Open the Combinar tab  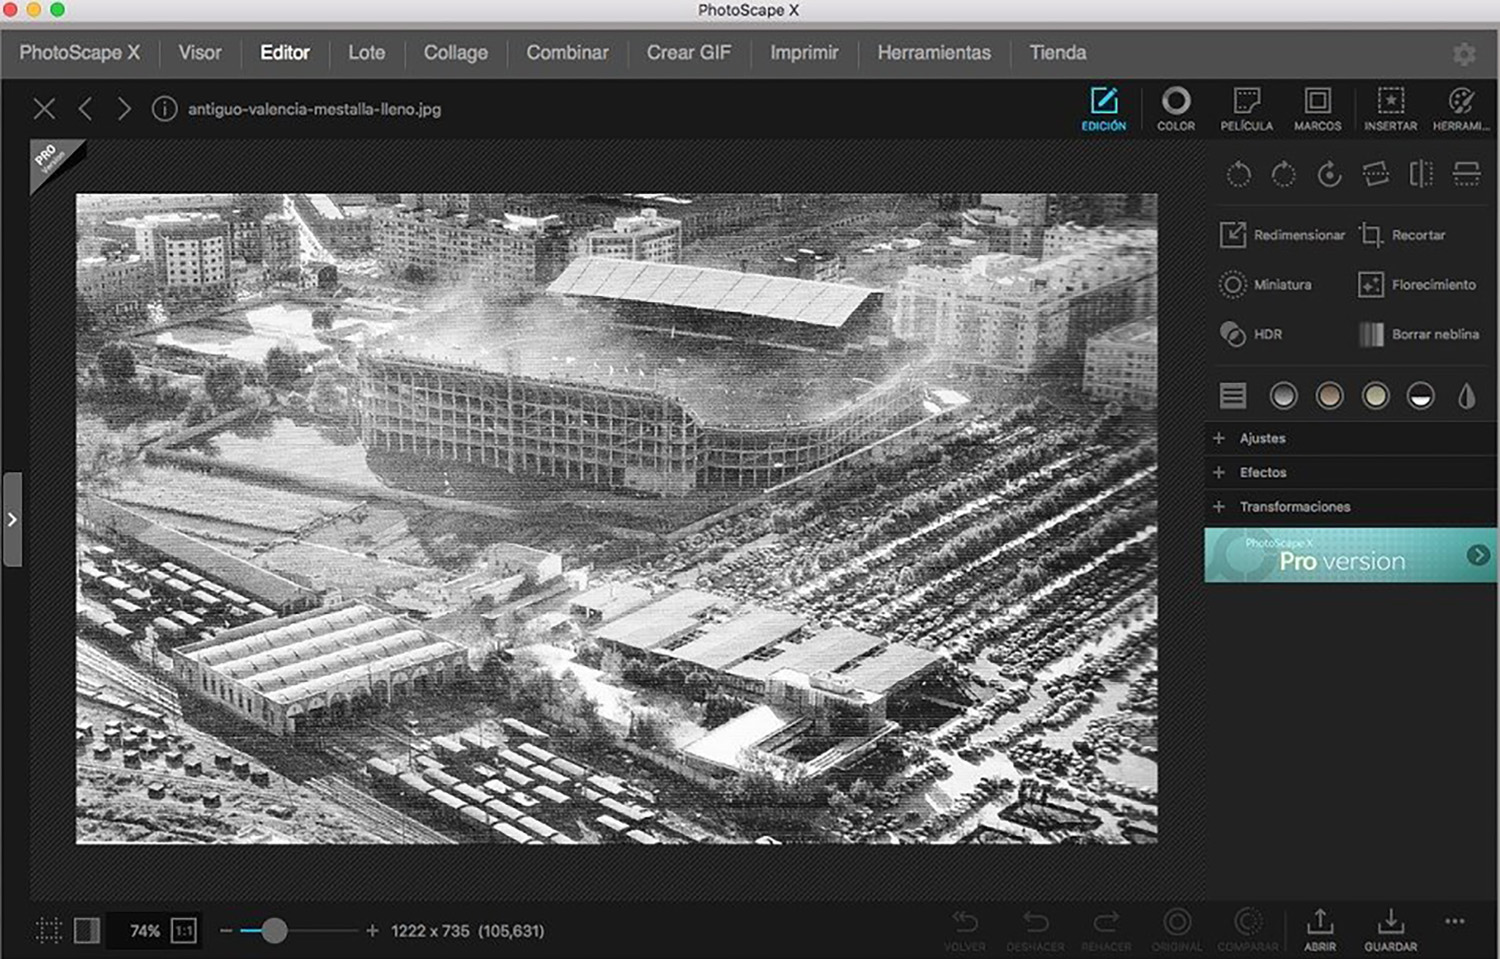(567, 53)
